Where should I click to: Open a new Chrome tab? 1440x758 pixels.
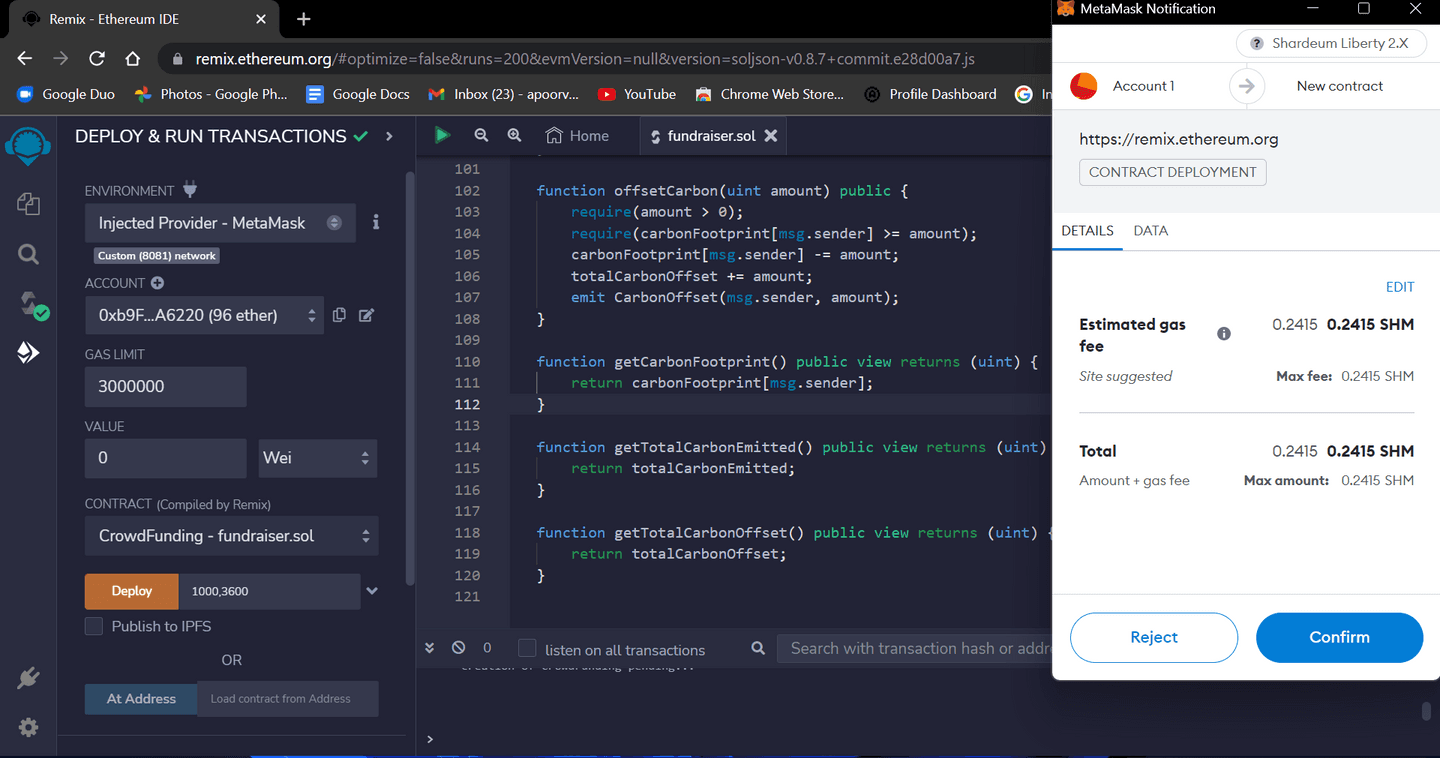[304, 19]
